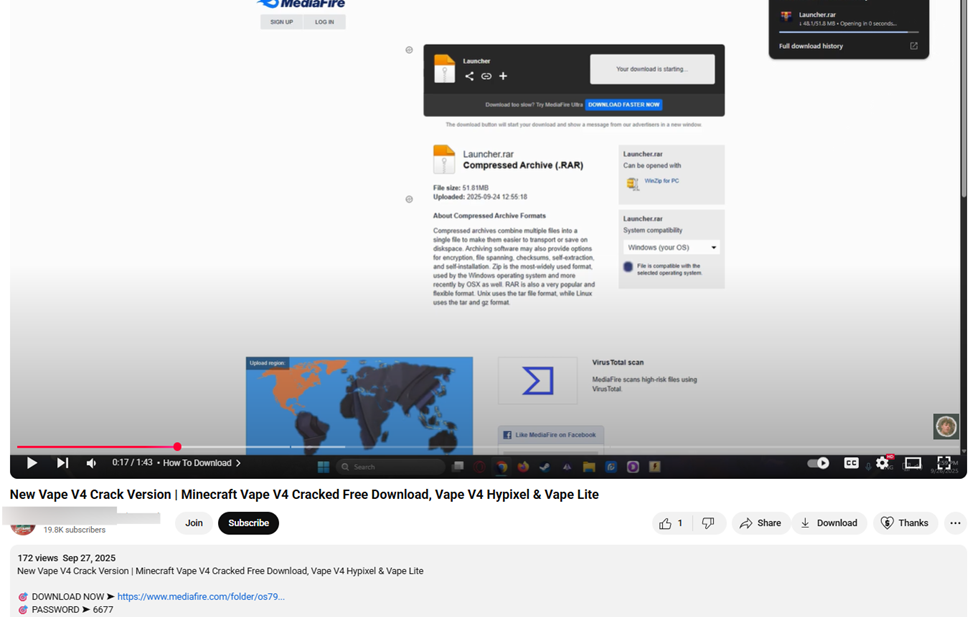Click the Join membership button

pos(194,523)
